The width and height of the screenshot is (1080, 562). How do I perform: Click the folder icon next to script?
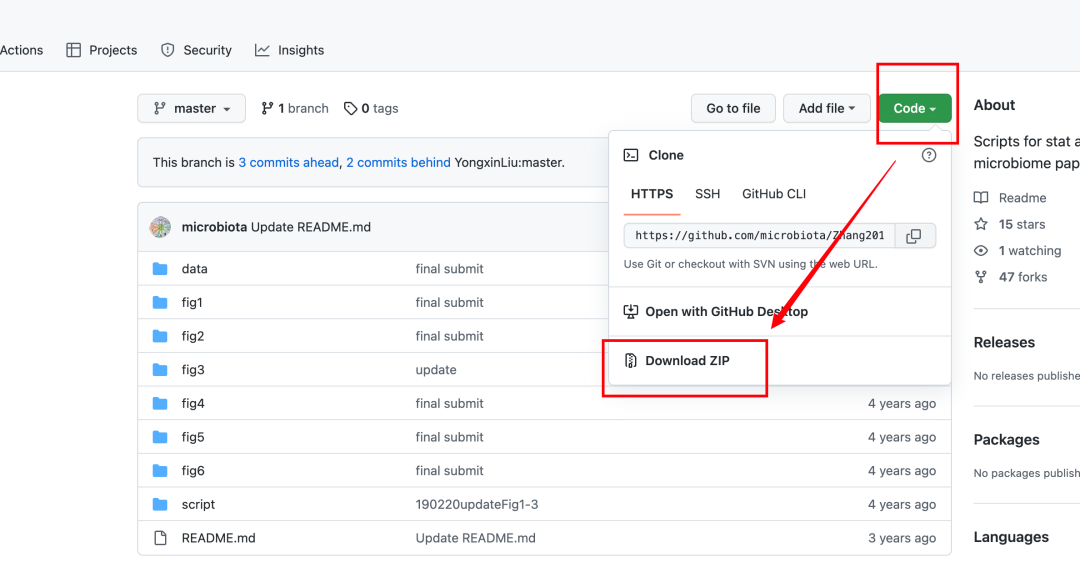[x=160, y=504]
